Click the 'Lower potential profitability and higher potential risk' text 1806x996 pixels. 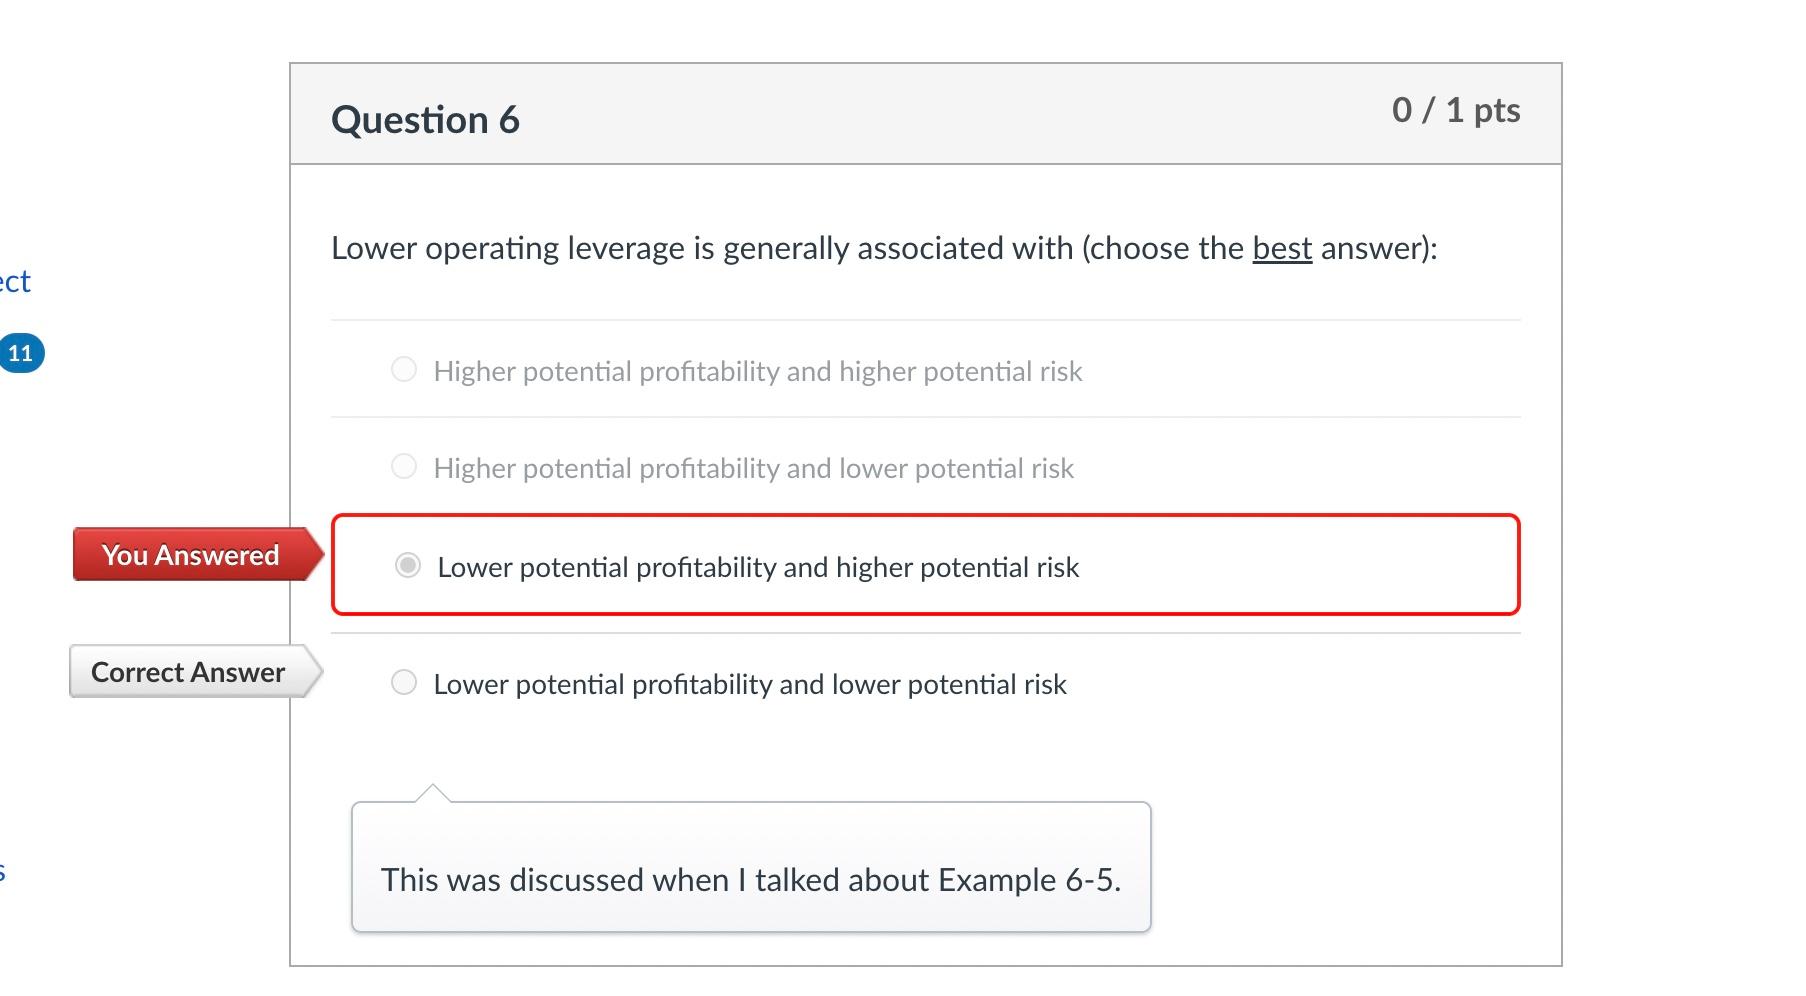point(758,568)
